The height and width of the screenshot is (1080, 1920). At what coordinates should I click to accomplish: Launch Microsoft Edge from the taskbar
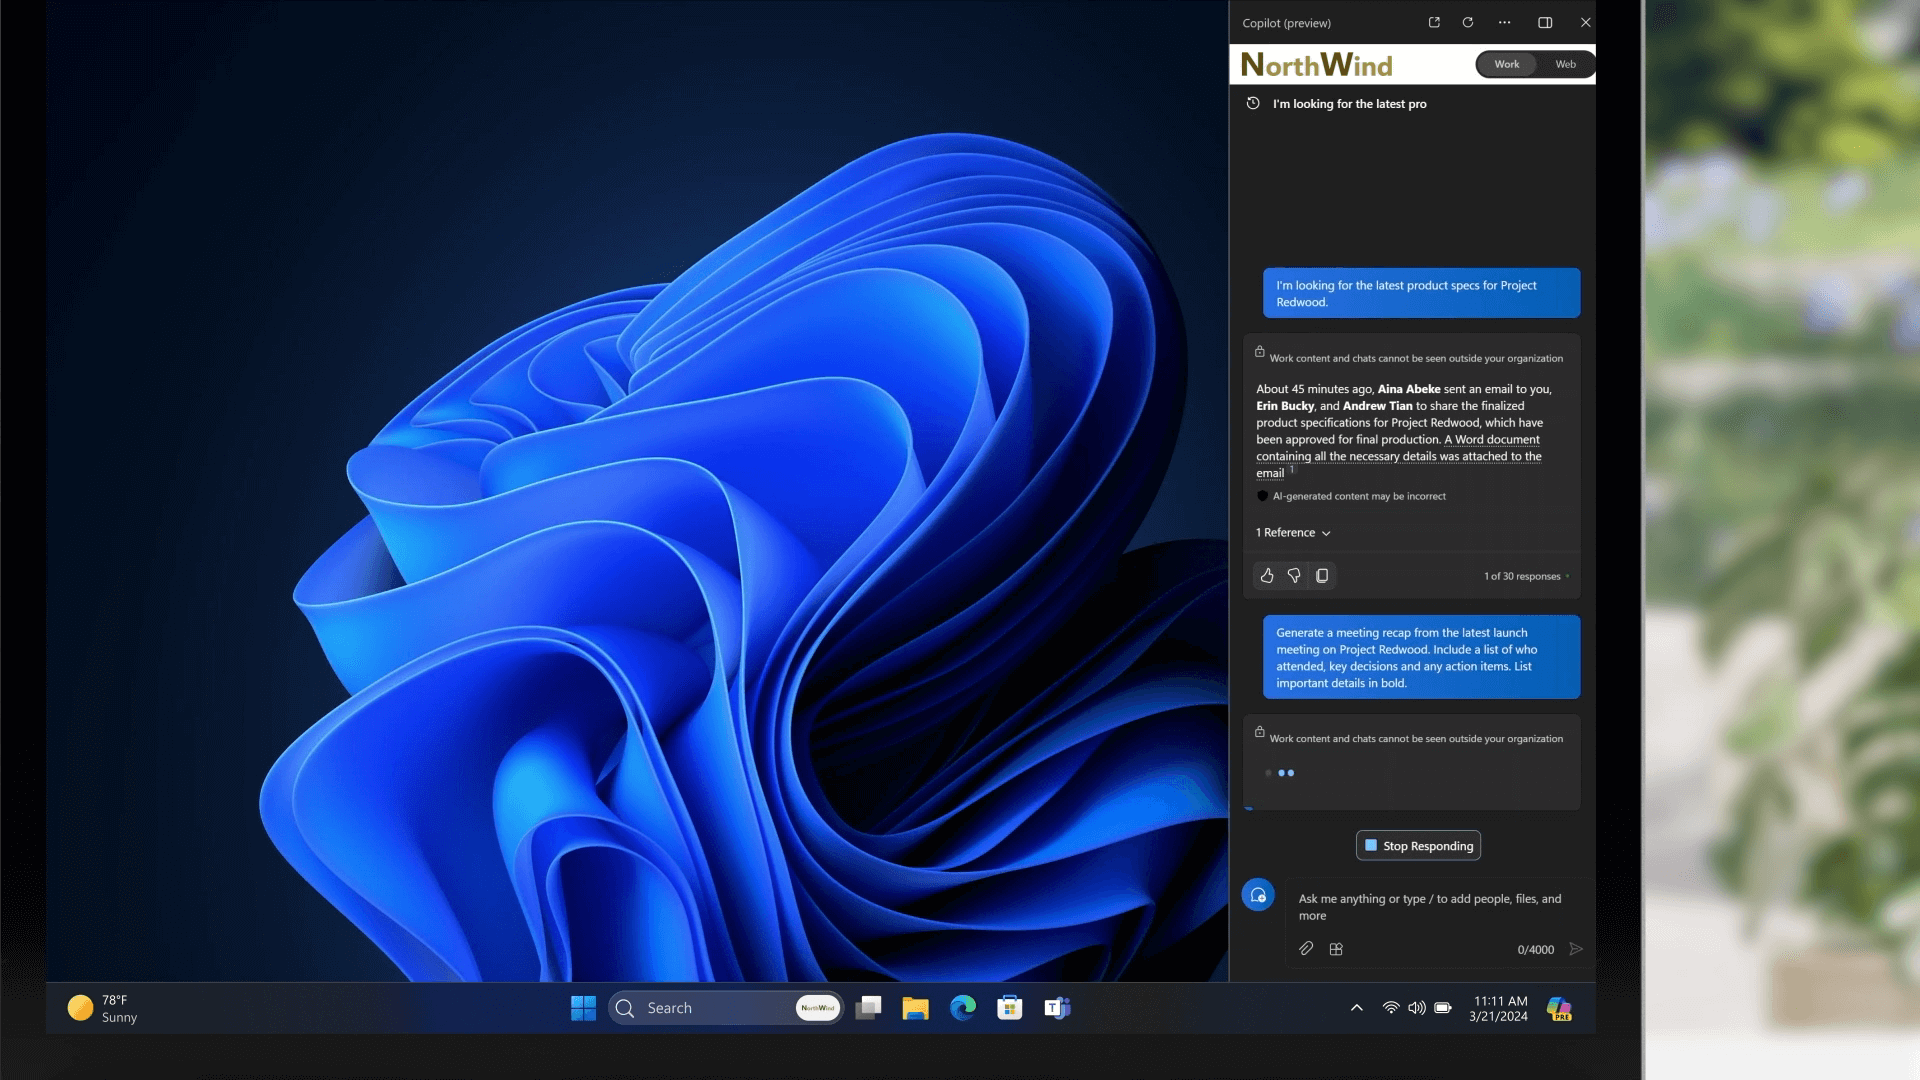click(x=962, y=1008)
